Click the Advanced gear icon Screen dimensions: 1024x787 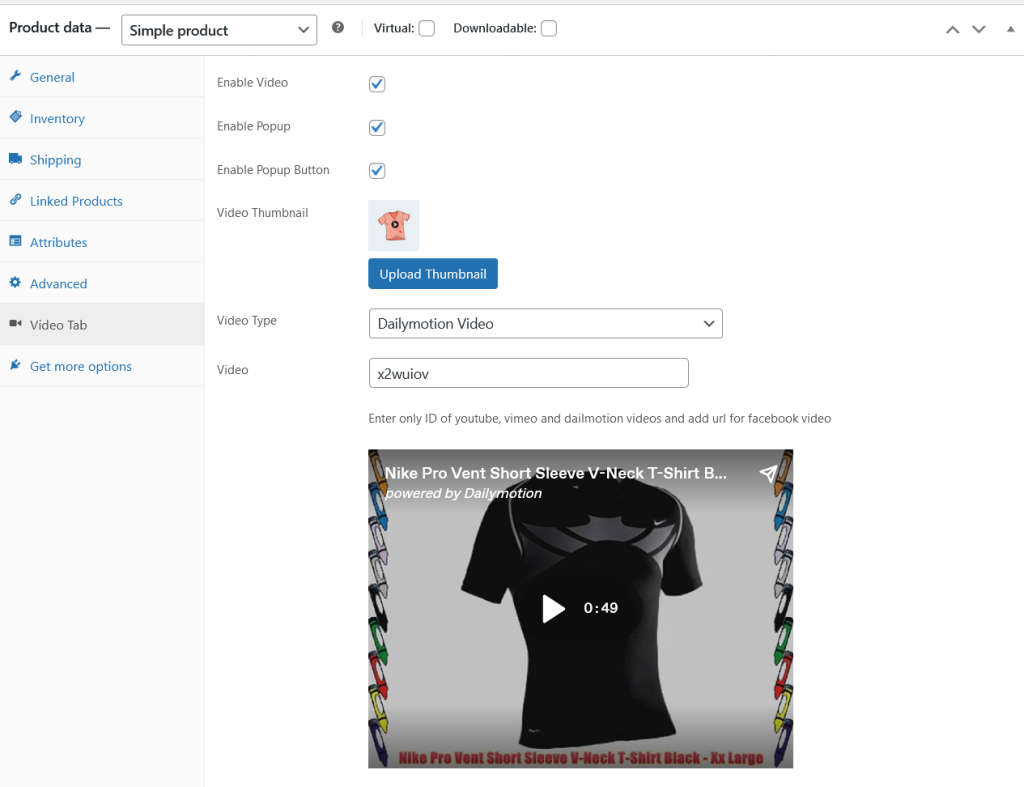coord(15,284)
